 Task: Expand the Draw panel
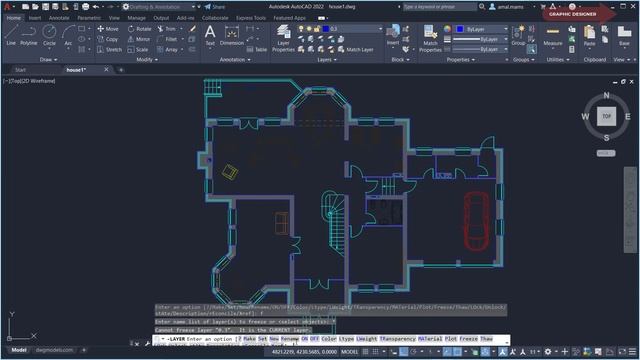click(48, 60)
